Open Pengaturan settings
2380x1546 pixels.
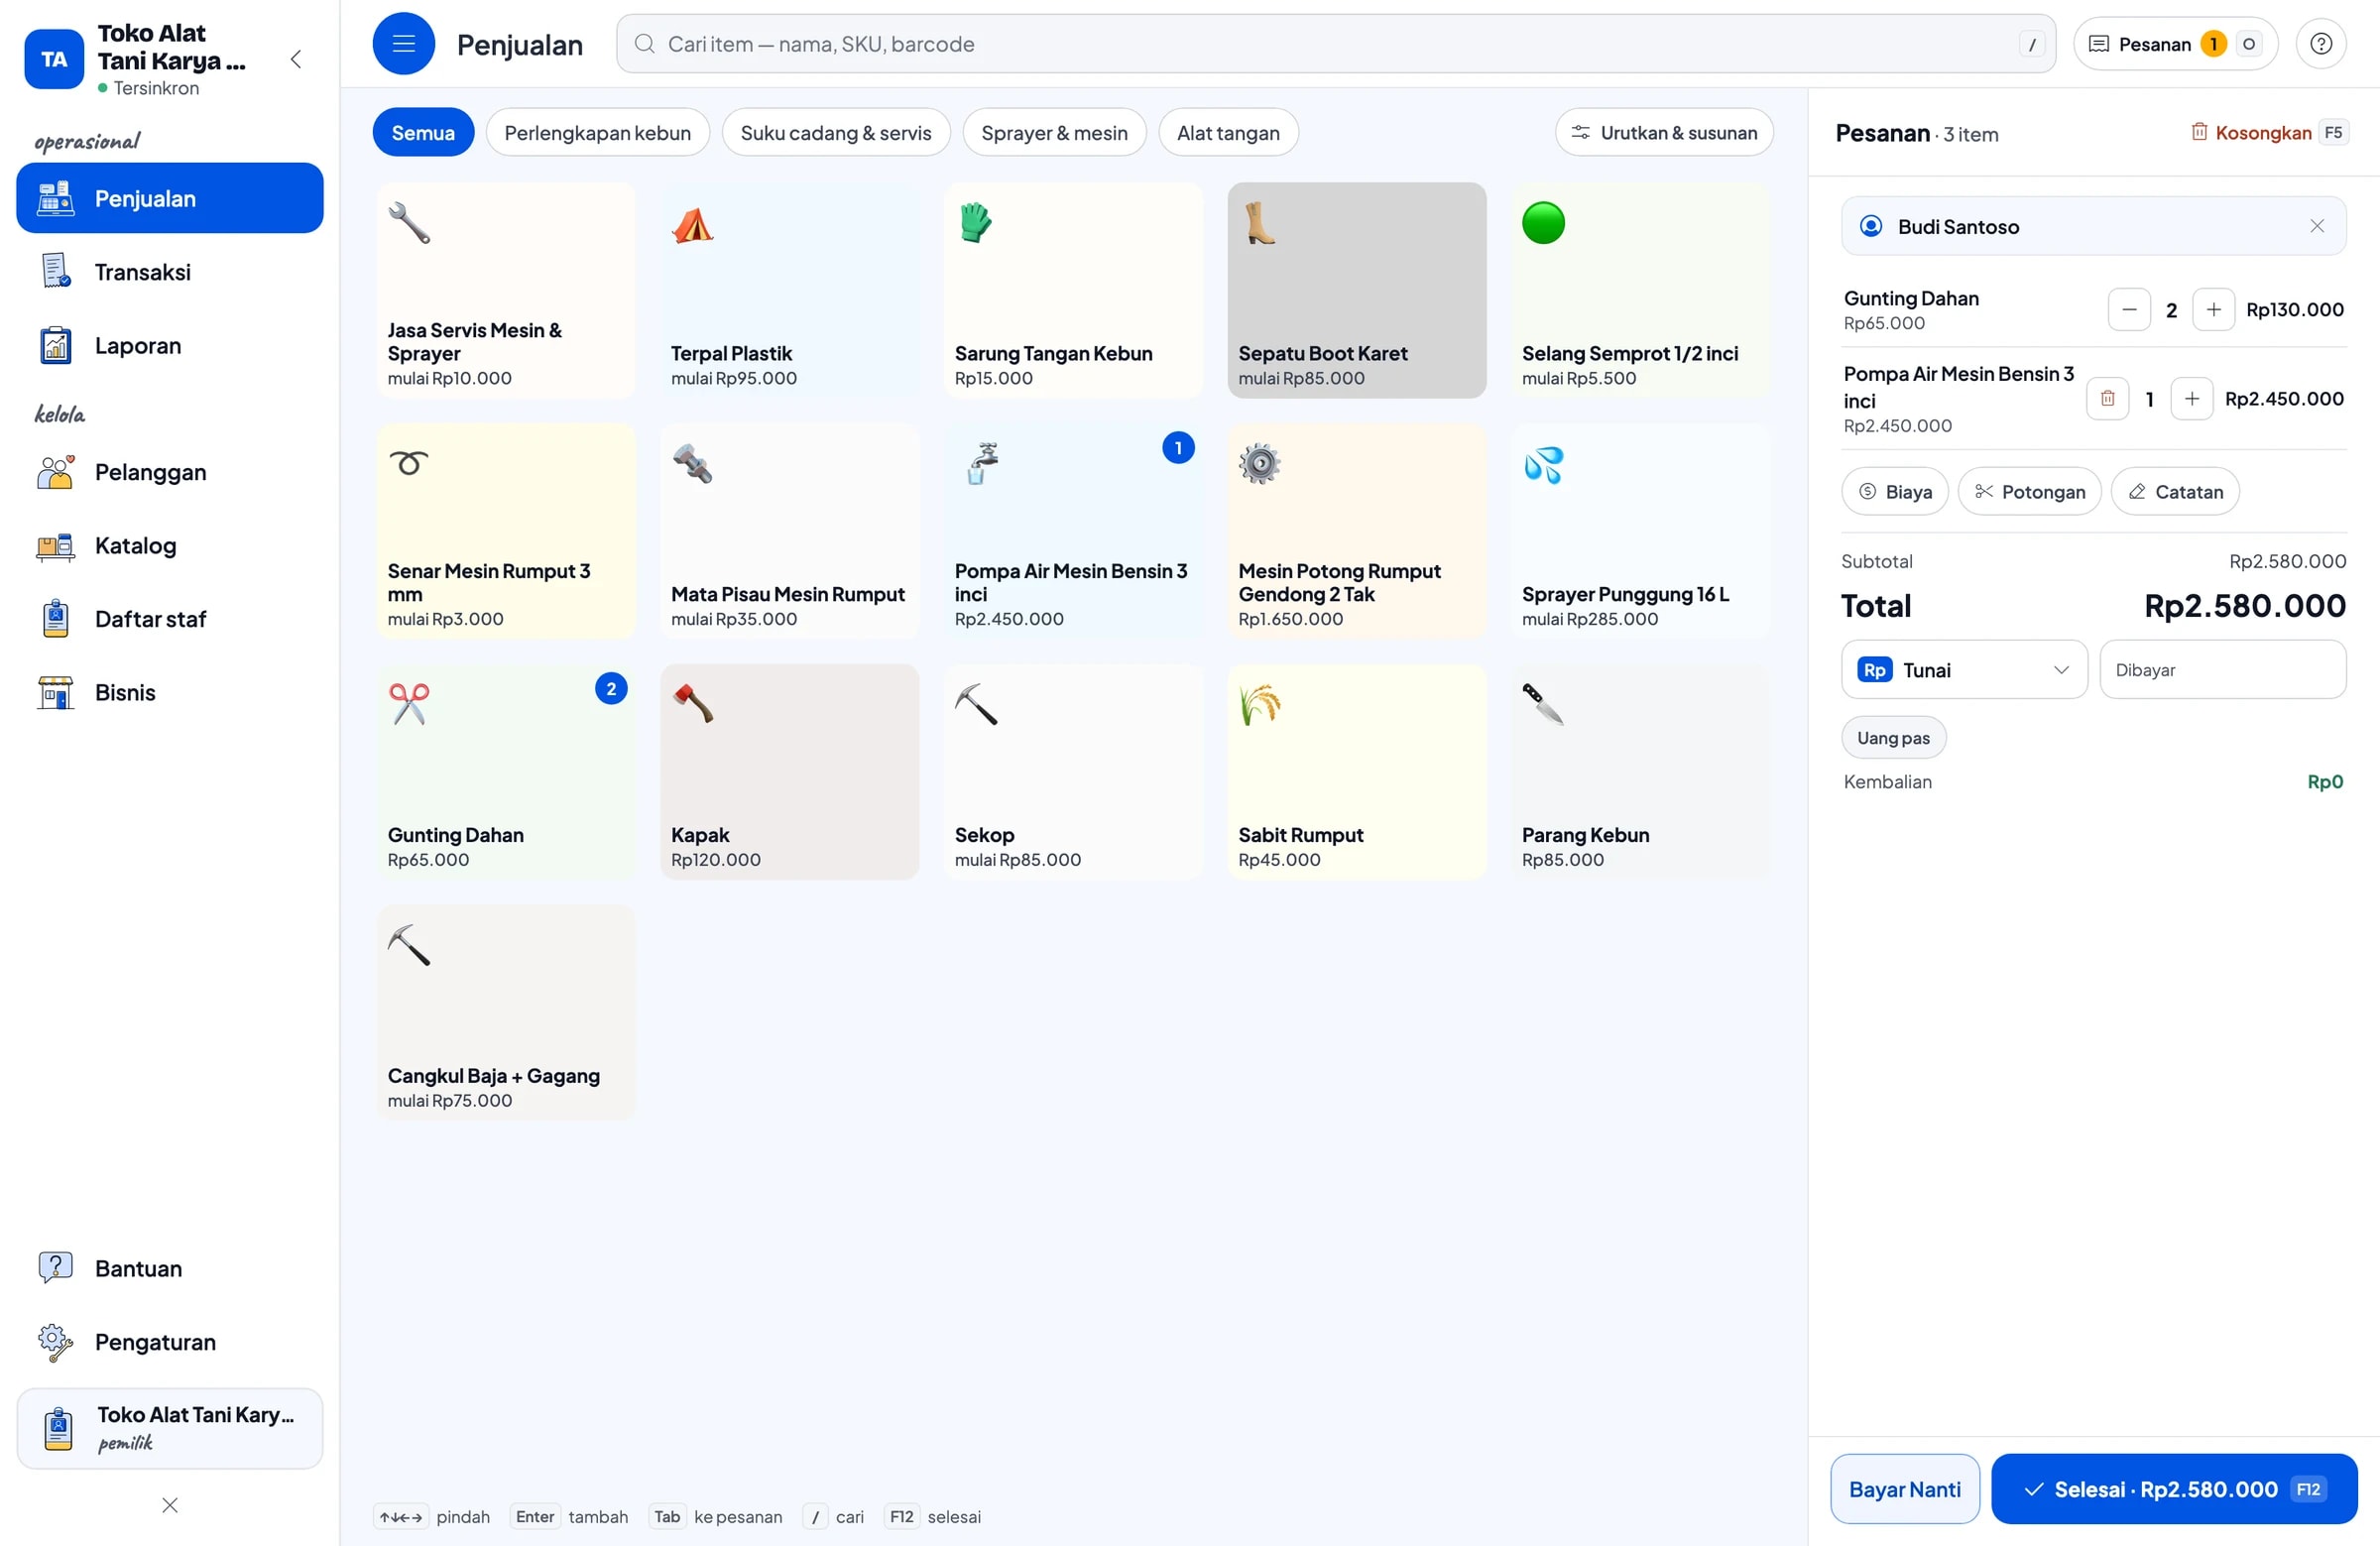coord(170,1341)
